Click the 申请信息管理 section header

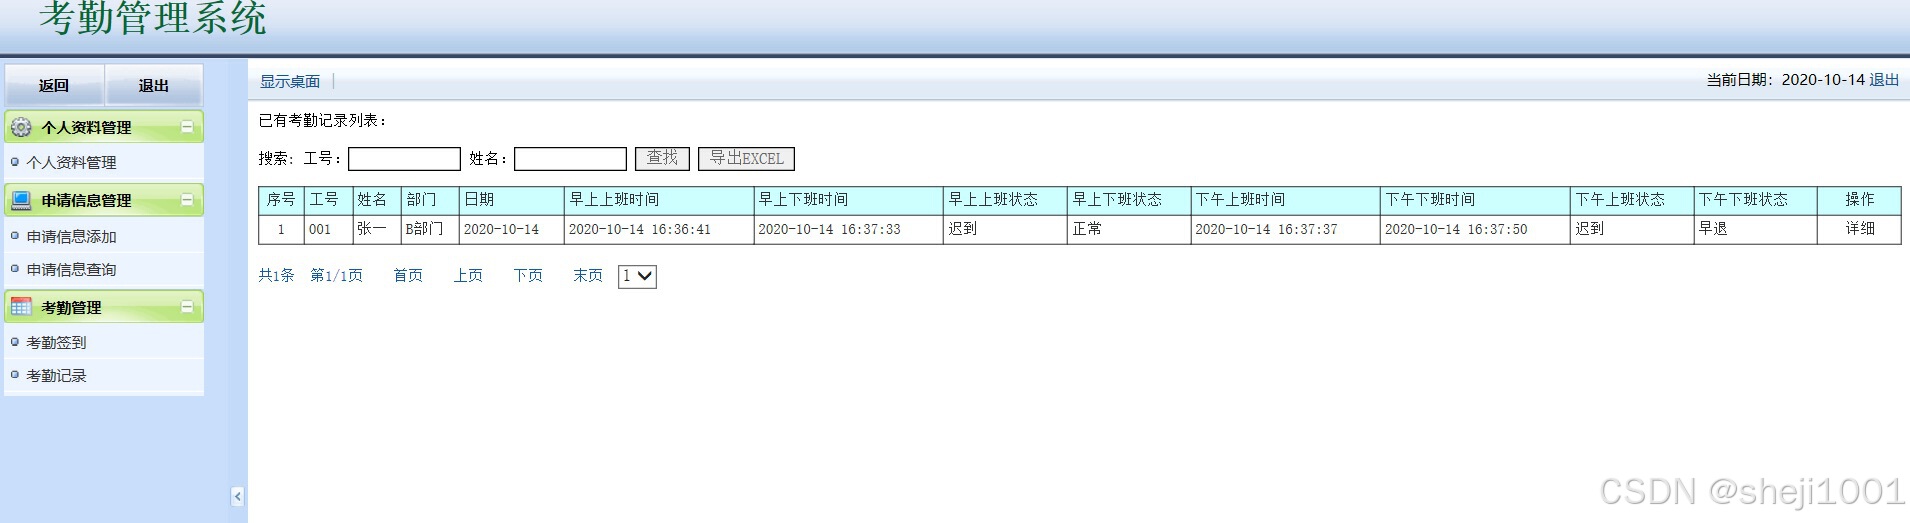pyautogui.click(x=104, y=200)
